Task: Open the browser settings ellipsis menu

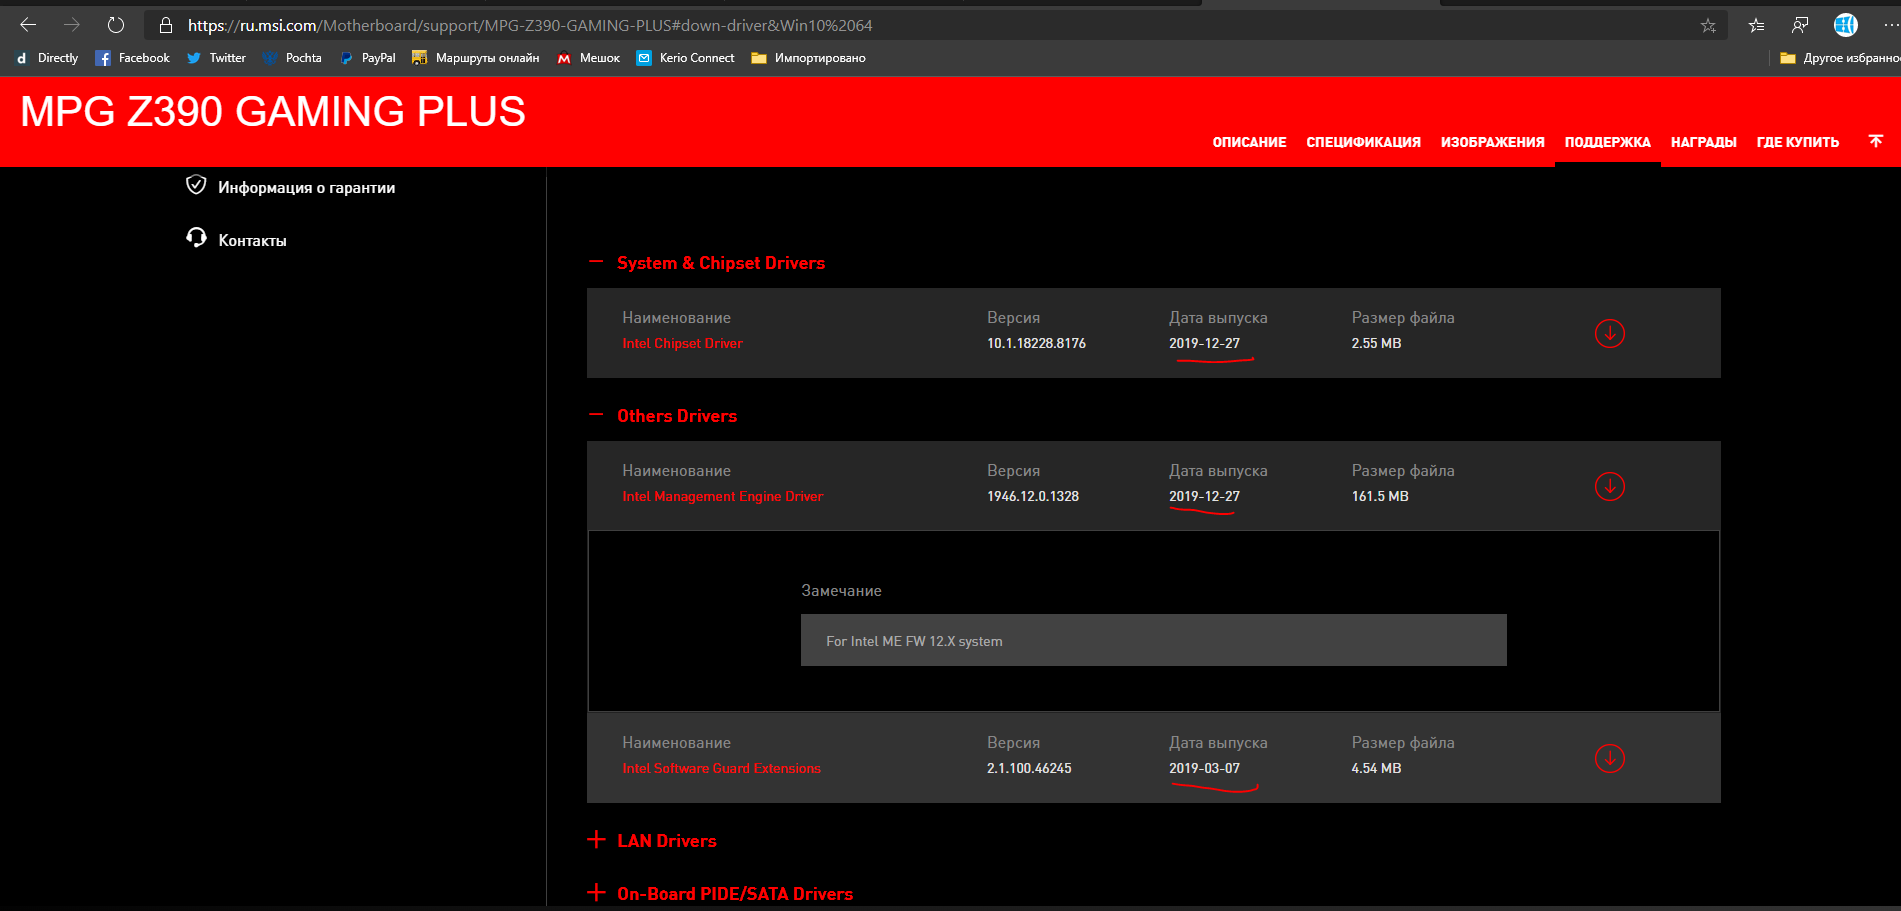Action: coord(1890,25)
